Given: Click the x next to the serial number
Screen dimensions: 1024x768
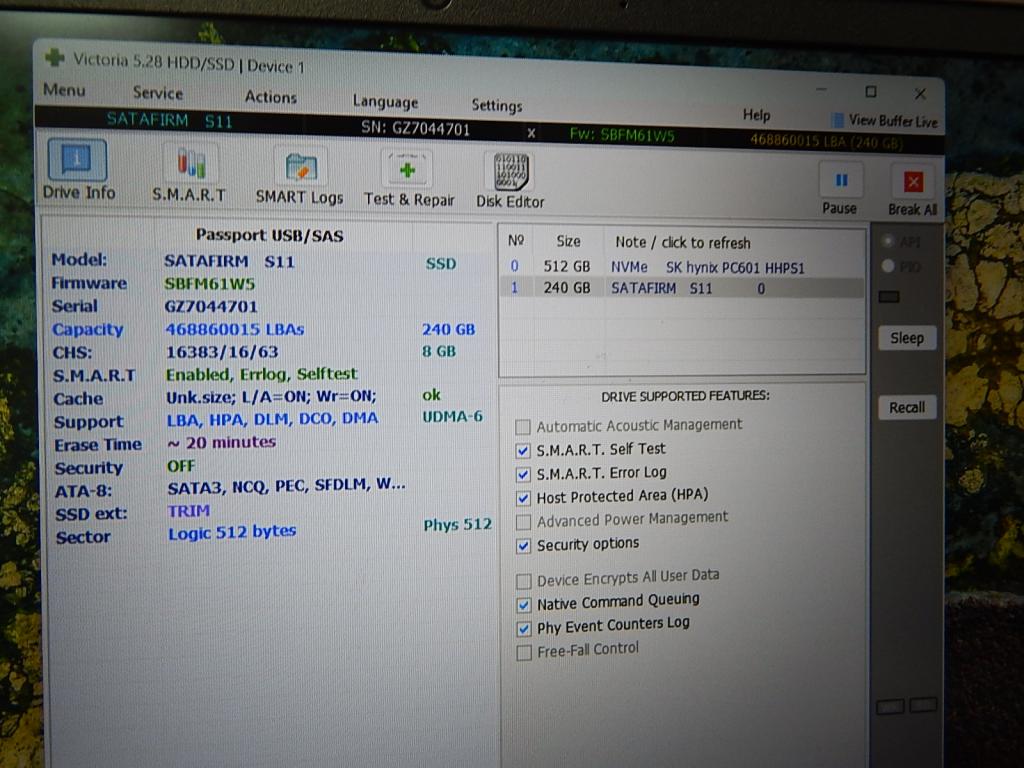Looking at the screenshot, I should click(531, 133).
